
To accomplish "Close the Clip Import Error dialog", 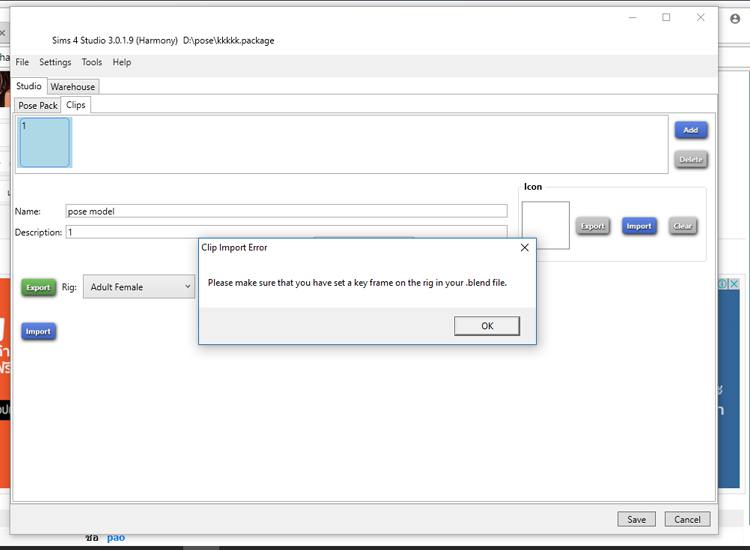I will pos(524,247).
